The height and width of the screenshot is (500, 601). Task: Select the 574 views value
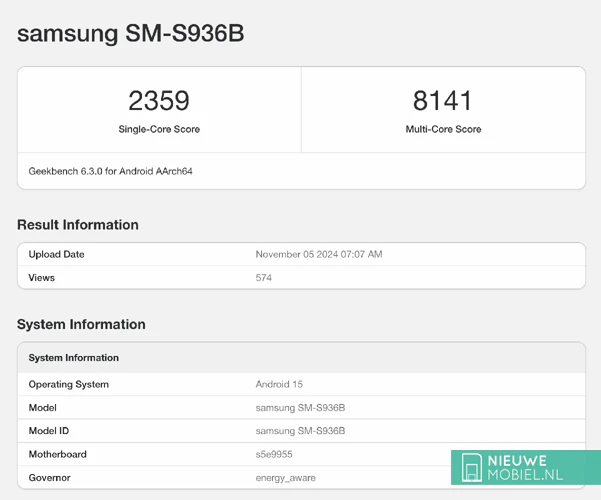tap(264, 278)
